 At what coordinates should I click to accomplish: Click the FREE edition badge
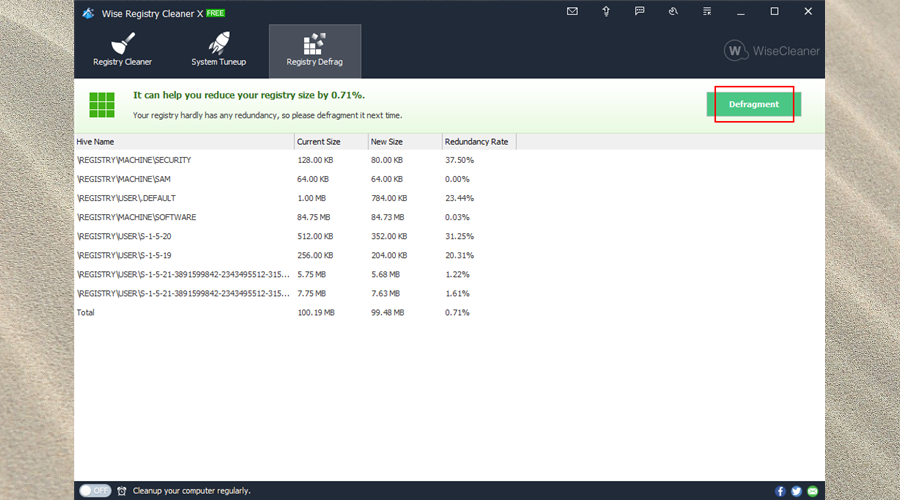coord(216,13)
